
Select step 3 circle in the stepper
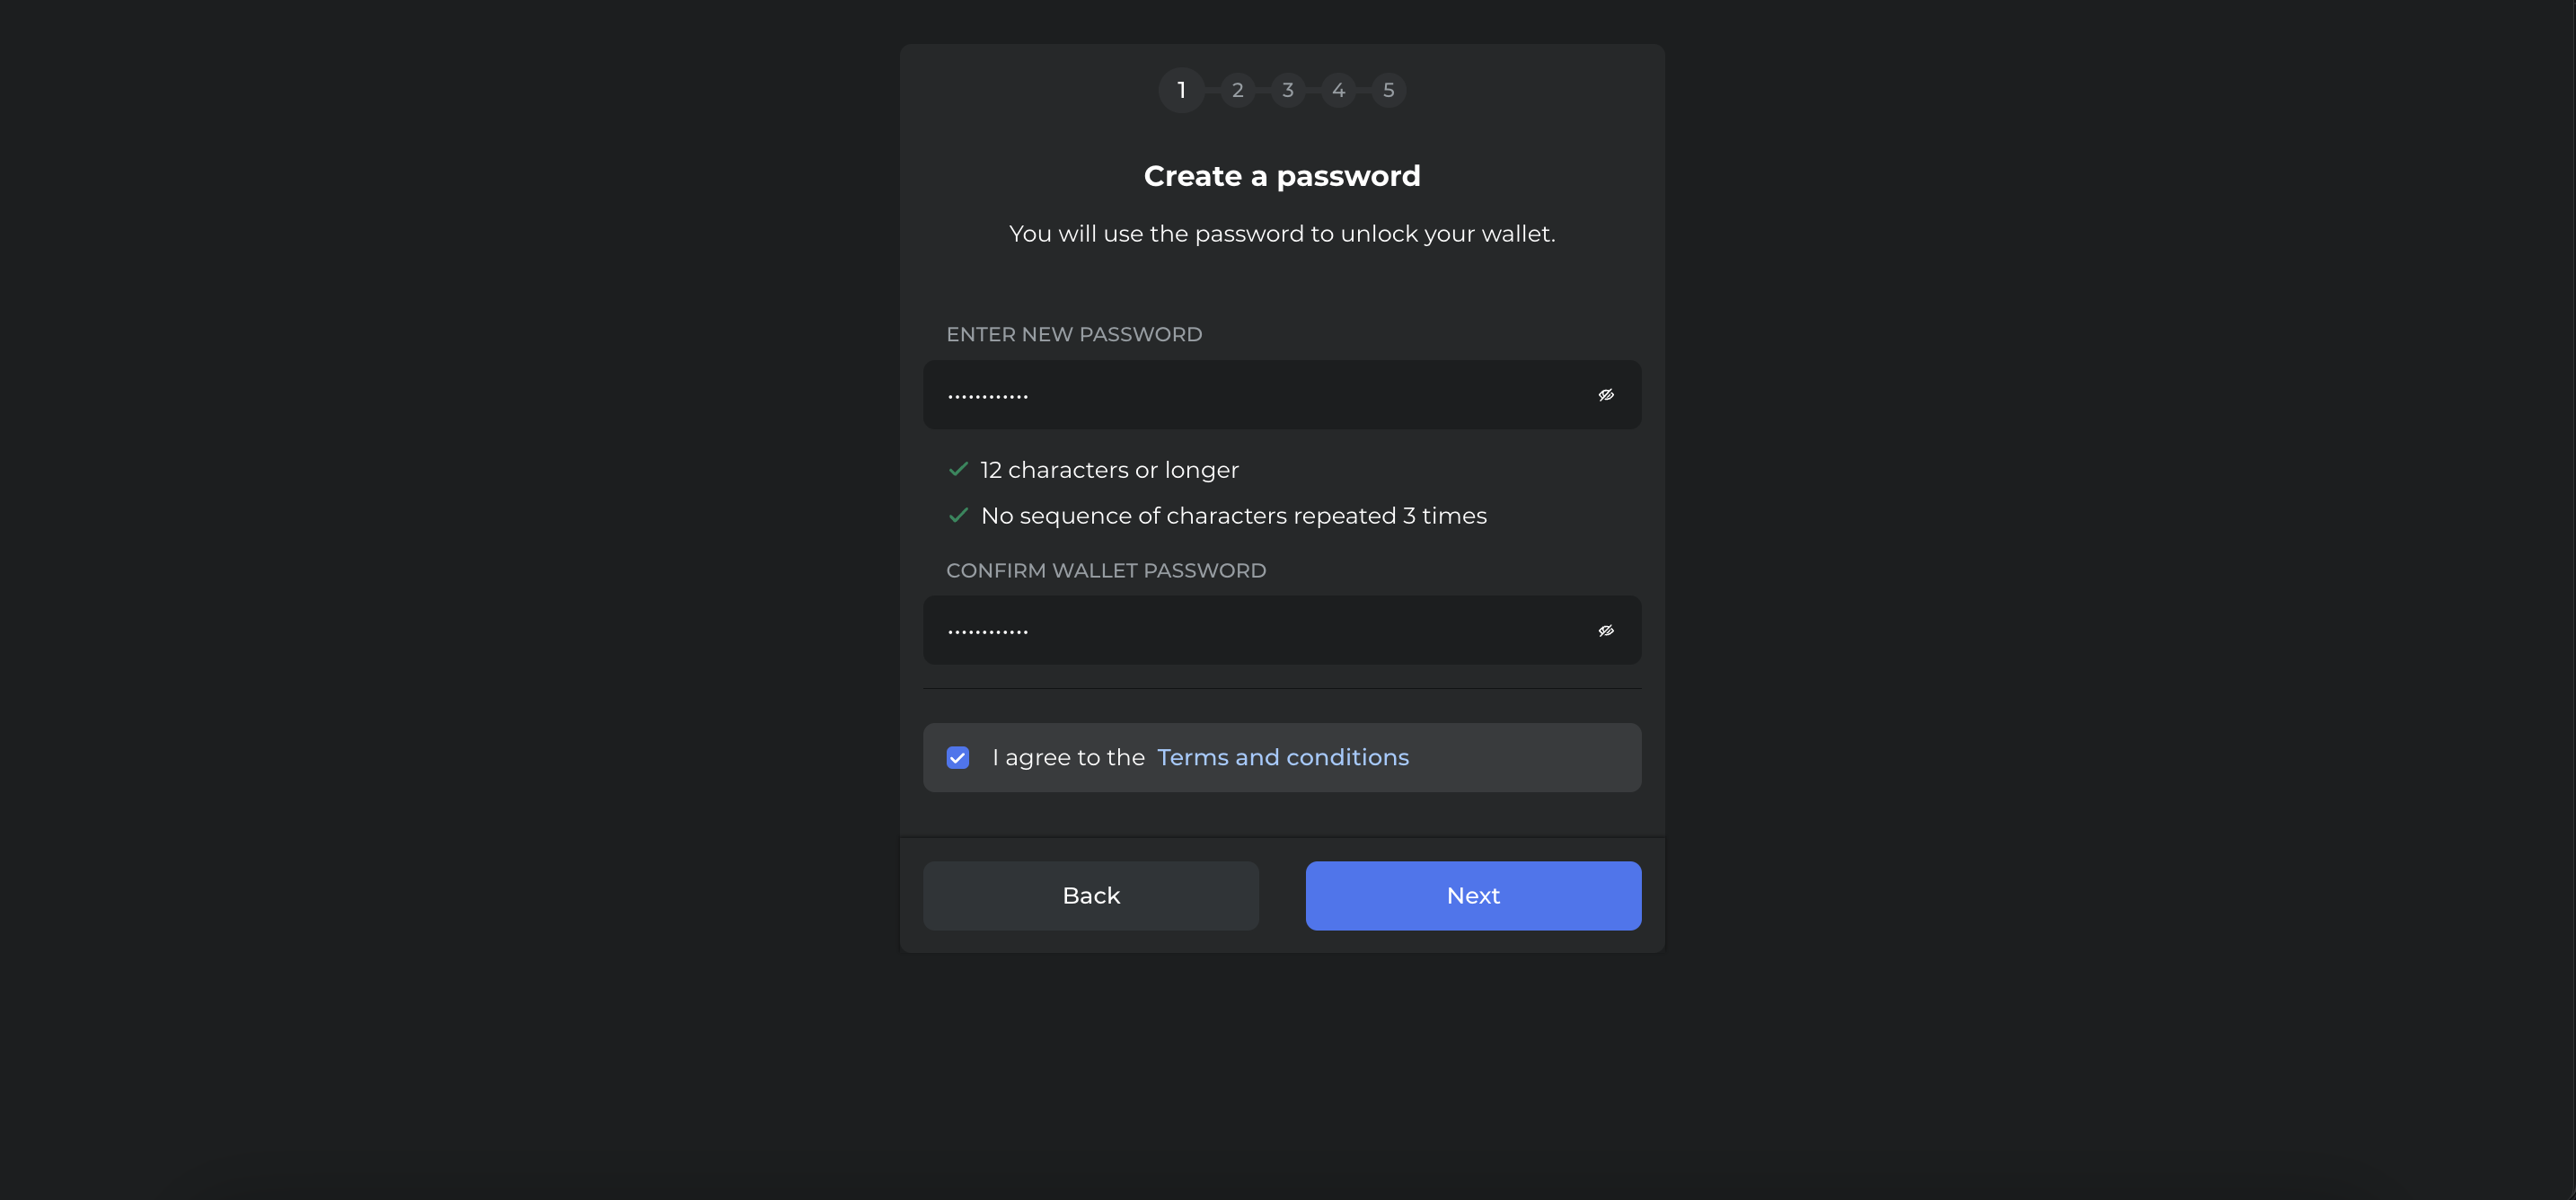pyautogui.click(x=1288, y=90)
